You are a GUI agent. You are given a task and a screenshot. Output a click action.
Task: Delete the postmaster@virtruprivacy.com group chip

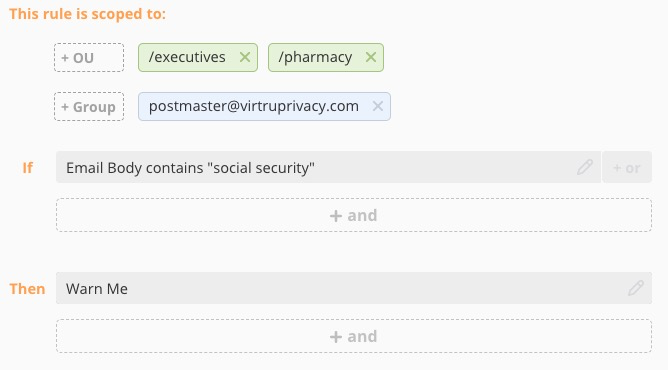click(x=377, y=106)
